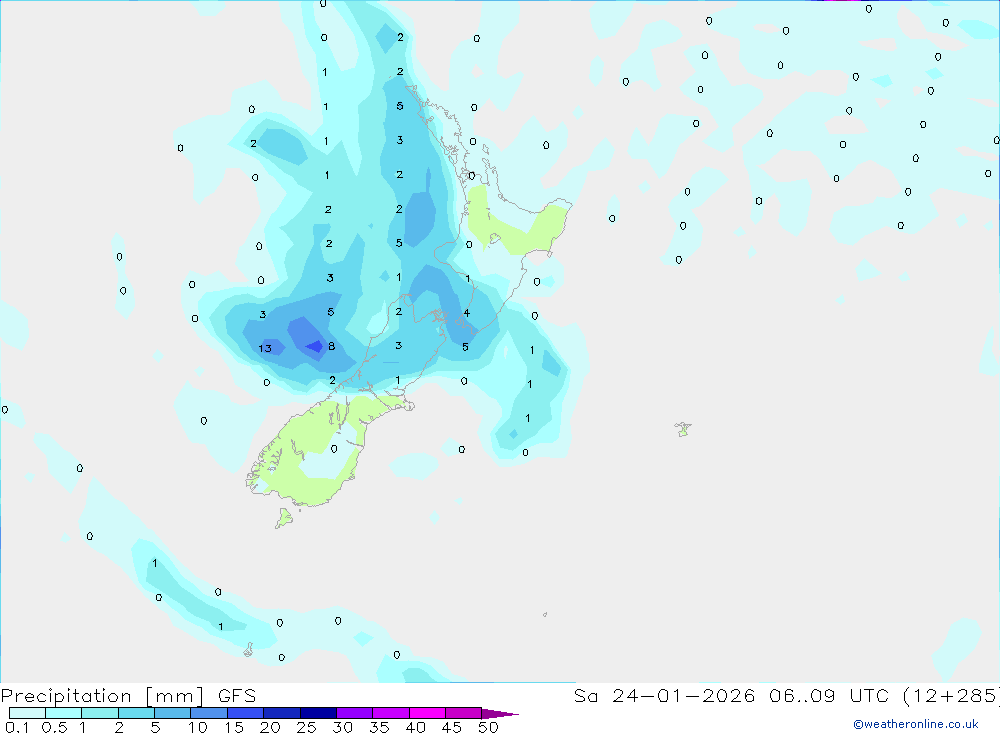Click the '25' legend scale label
The width and height of the screenshot is (1000, 733).
coord(306,727)
